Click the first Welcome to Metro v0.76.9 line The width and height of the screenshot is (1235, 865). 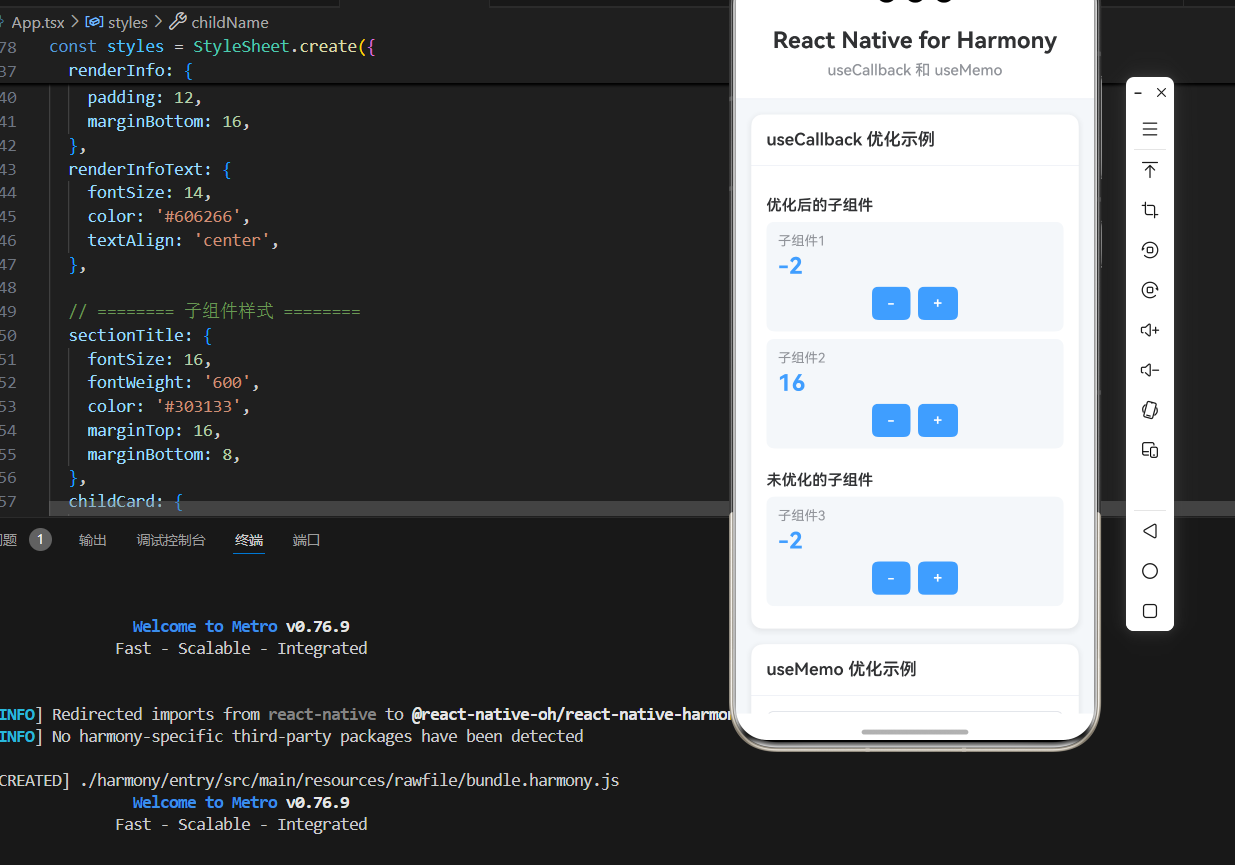tap(240, 626)
